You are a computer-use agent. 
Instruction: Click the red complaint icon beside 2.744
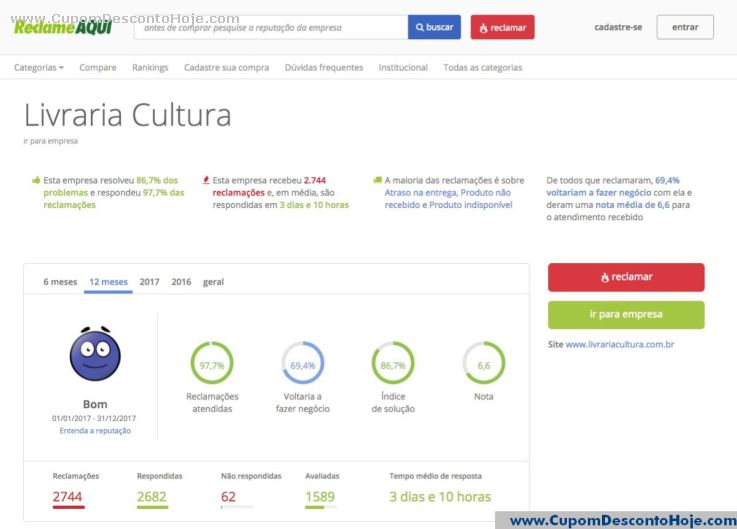[206, 180]
